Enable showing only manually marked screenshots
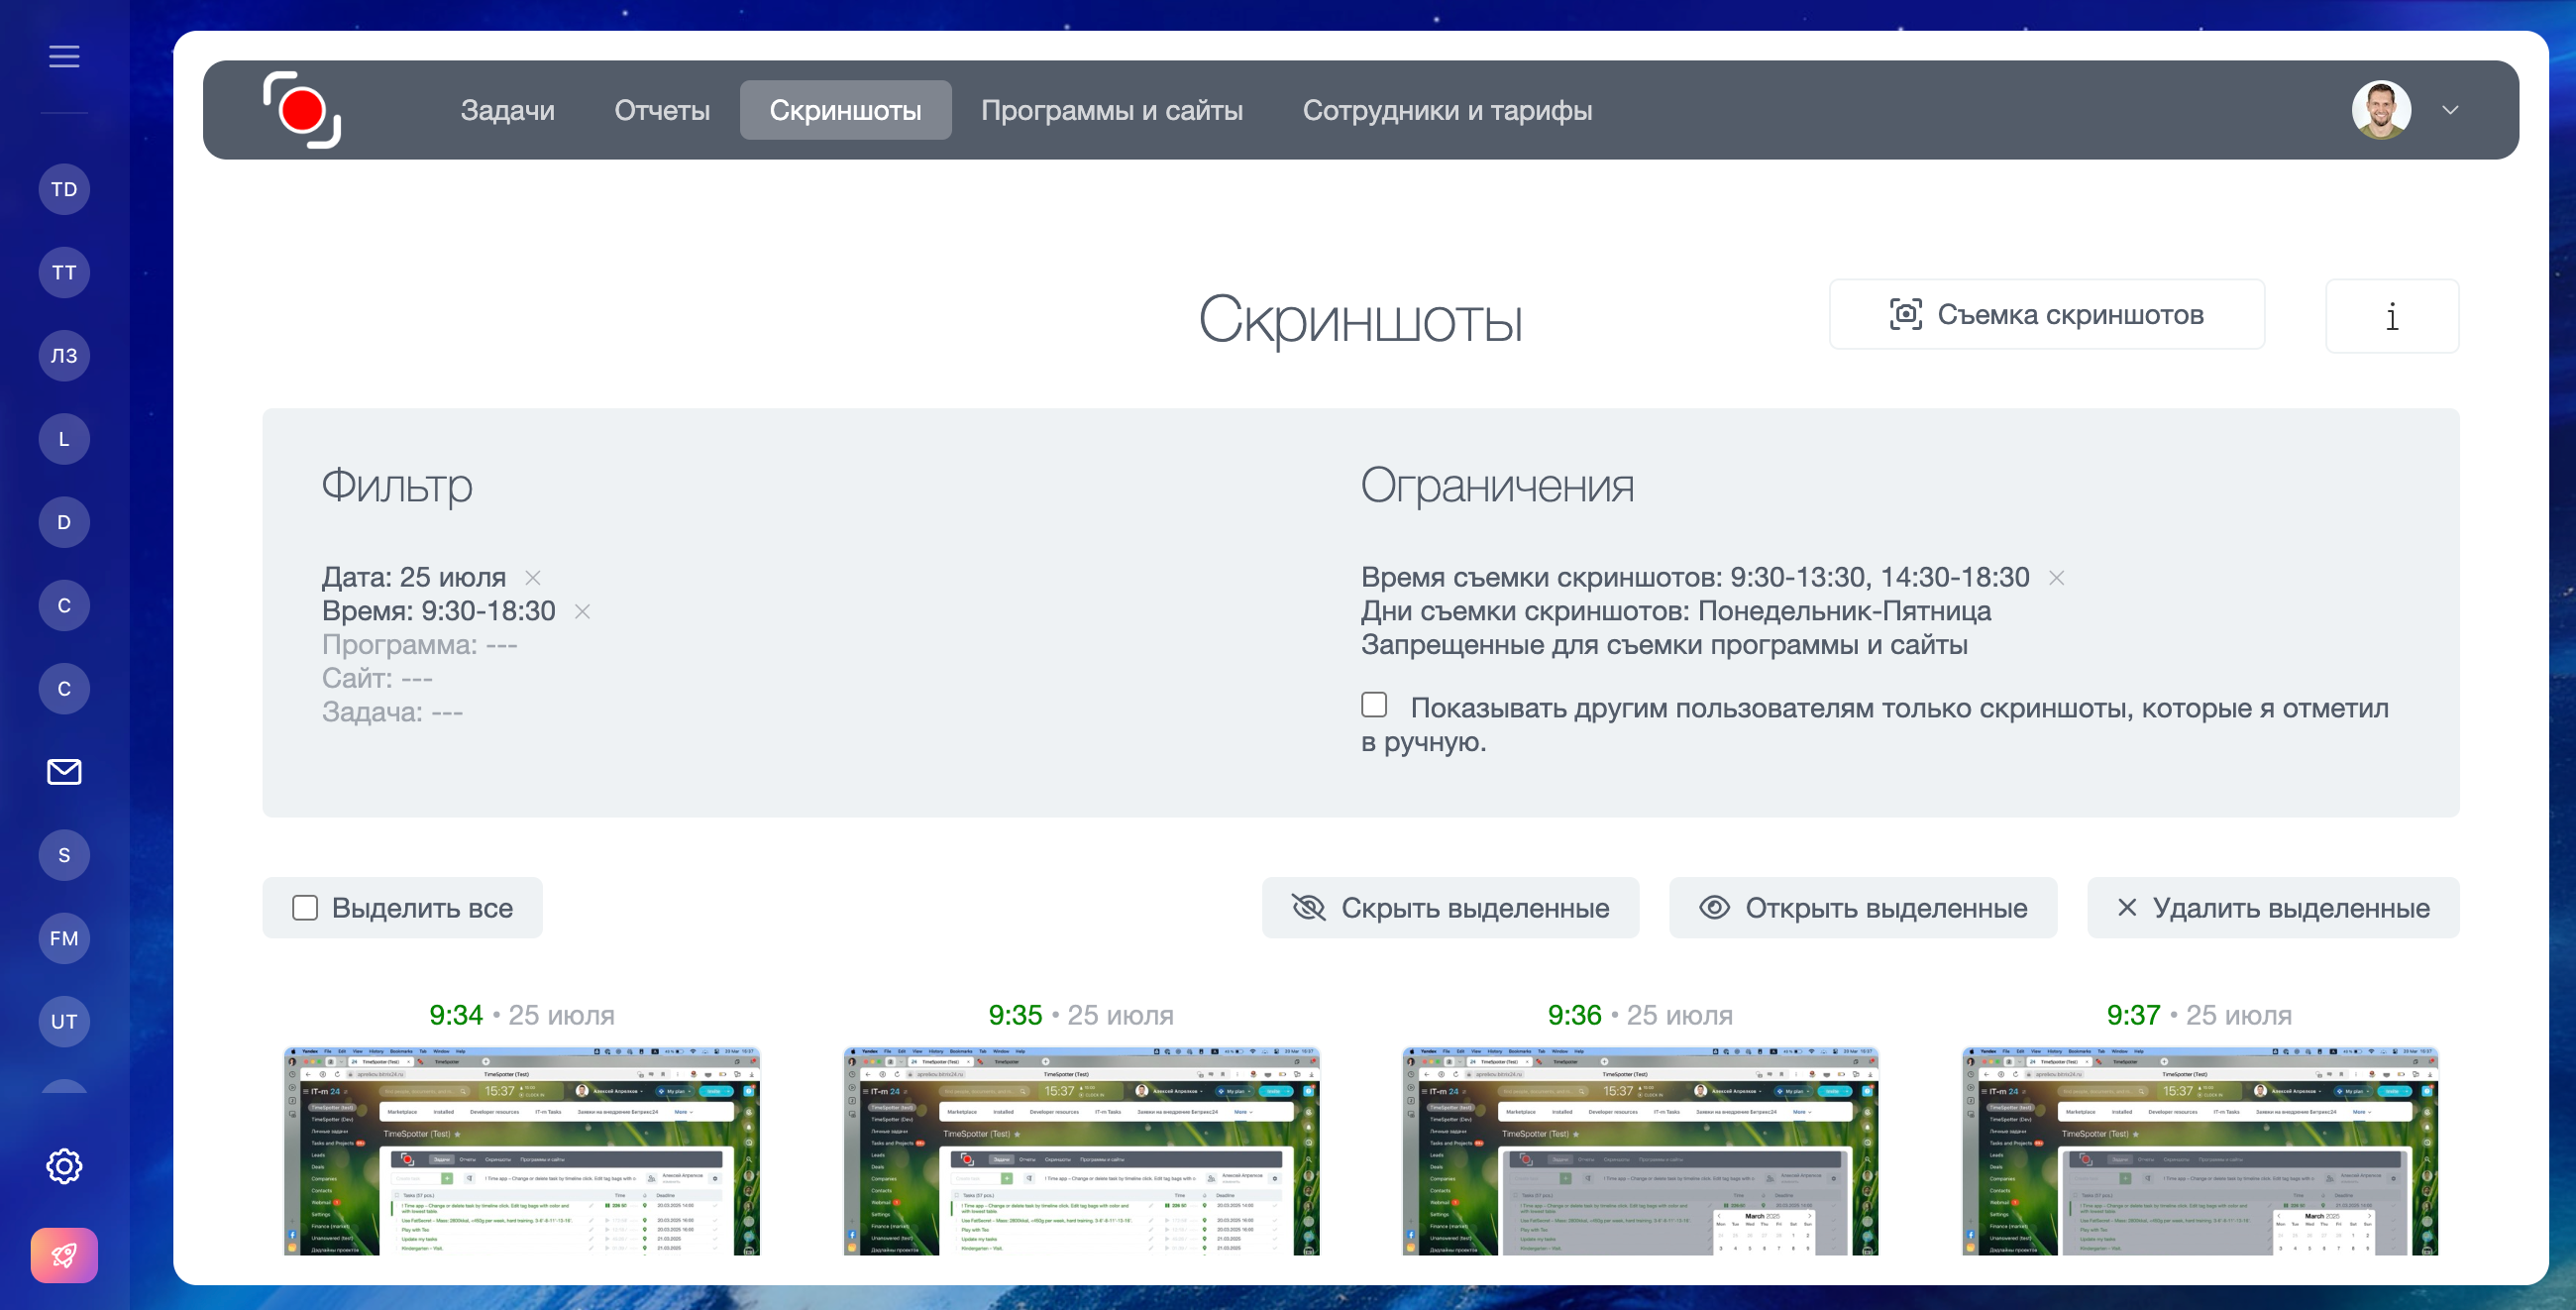 click(x=1374, y=705)
